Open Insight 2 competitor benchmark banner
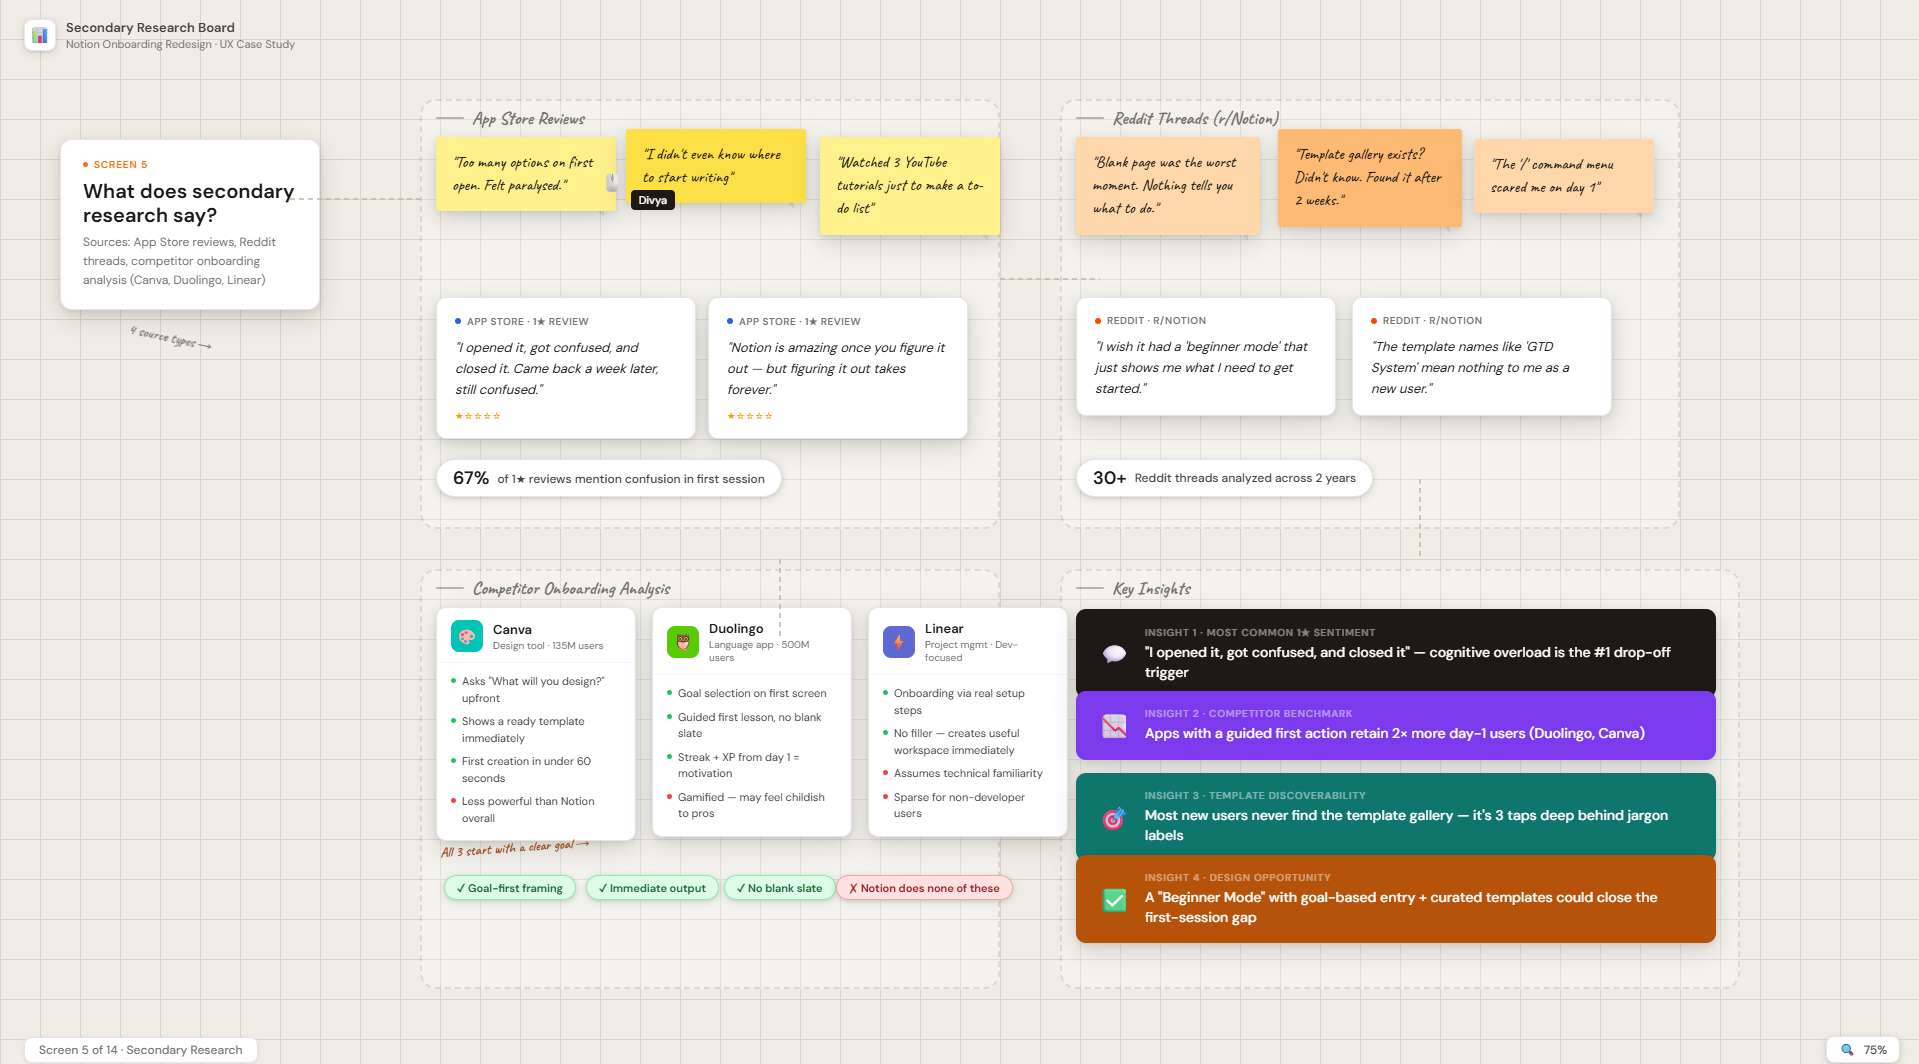1919x1064 pixels. point(1396,726)
